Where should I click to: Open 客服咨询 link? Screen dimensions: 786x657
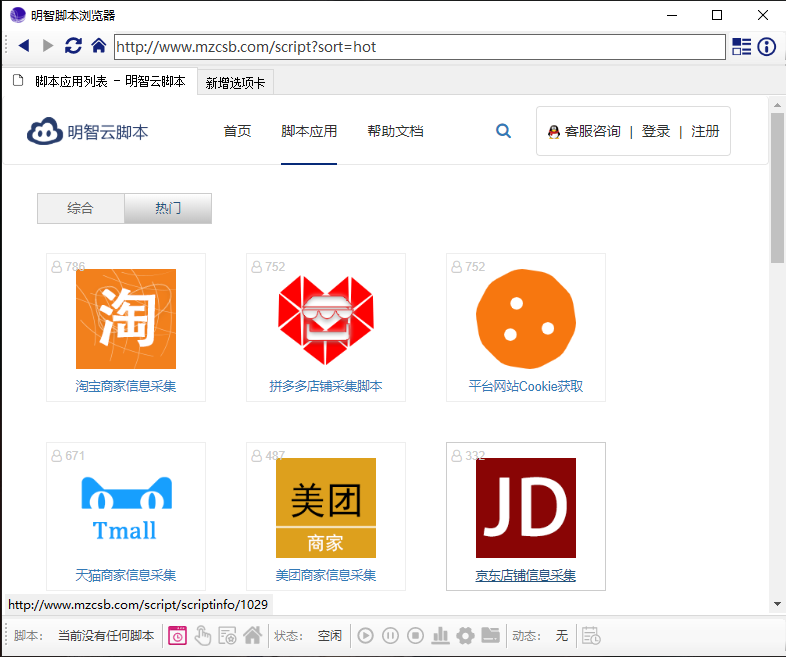(593, 131)
